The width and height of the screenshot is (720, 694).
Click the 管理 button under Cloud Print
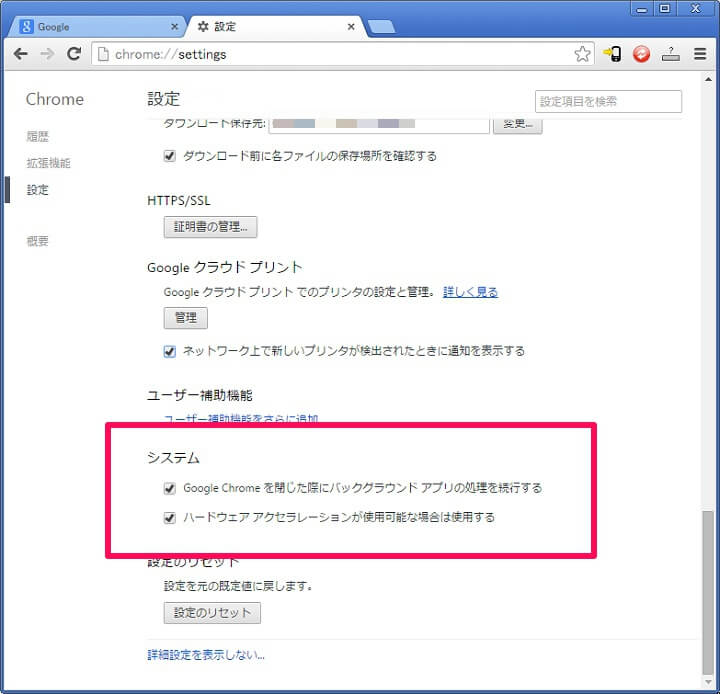186,318
